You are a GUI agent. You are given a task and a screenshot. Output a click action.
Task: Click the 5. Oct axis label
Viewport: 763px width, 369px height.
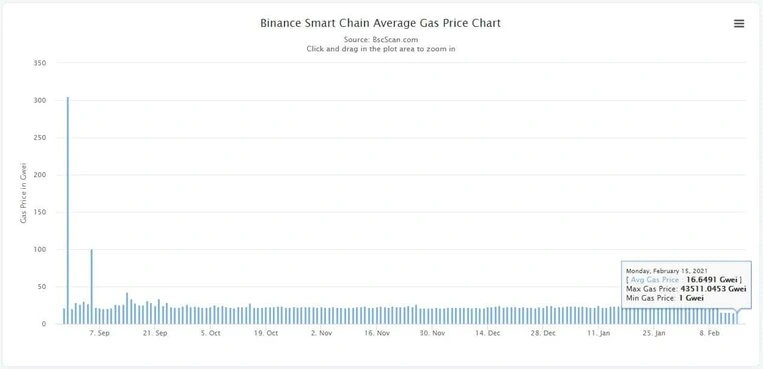coord(210,333)
